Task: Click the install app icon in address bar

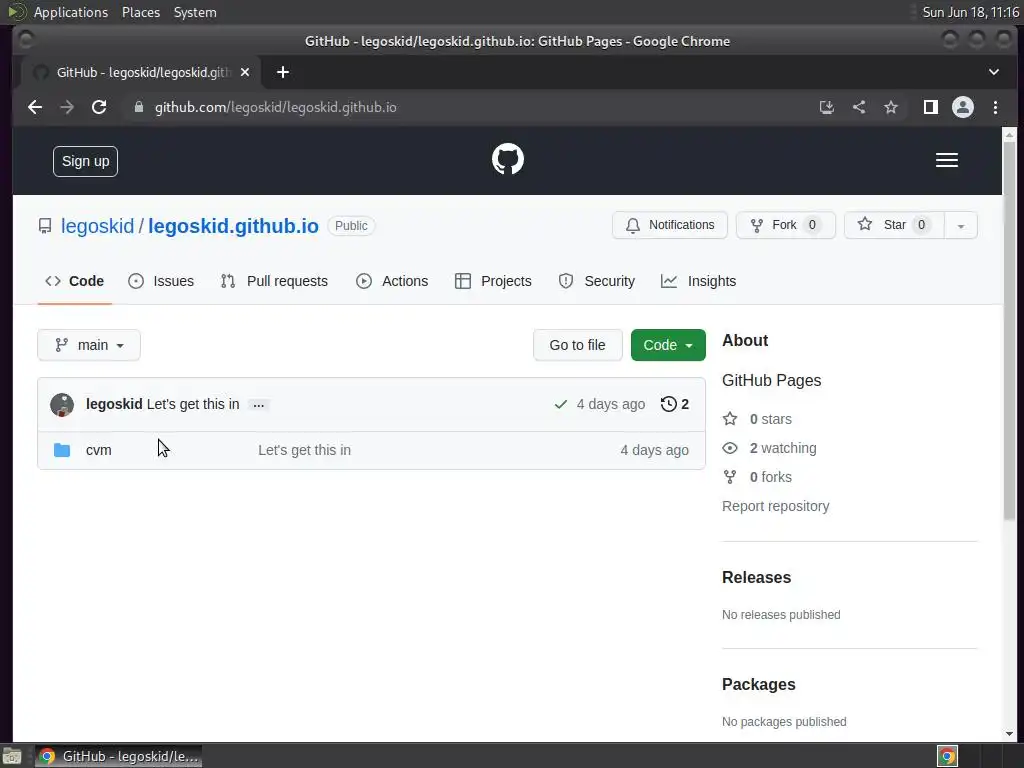Action: (x=827, y=107)
